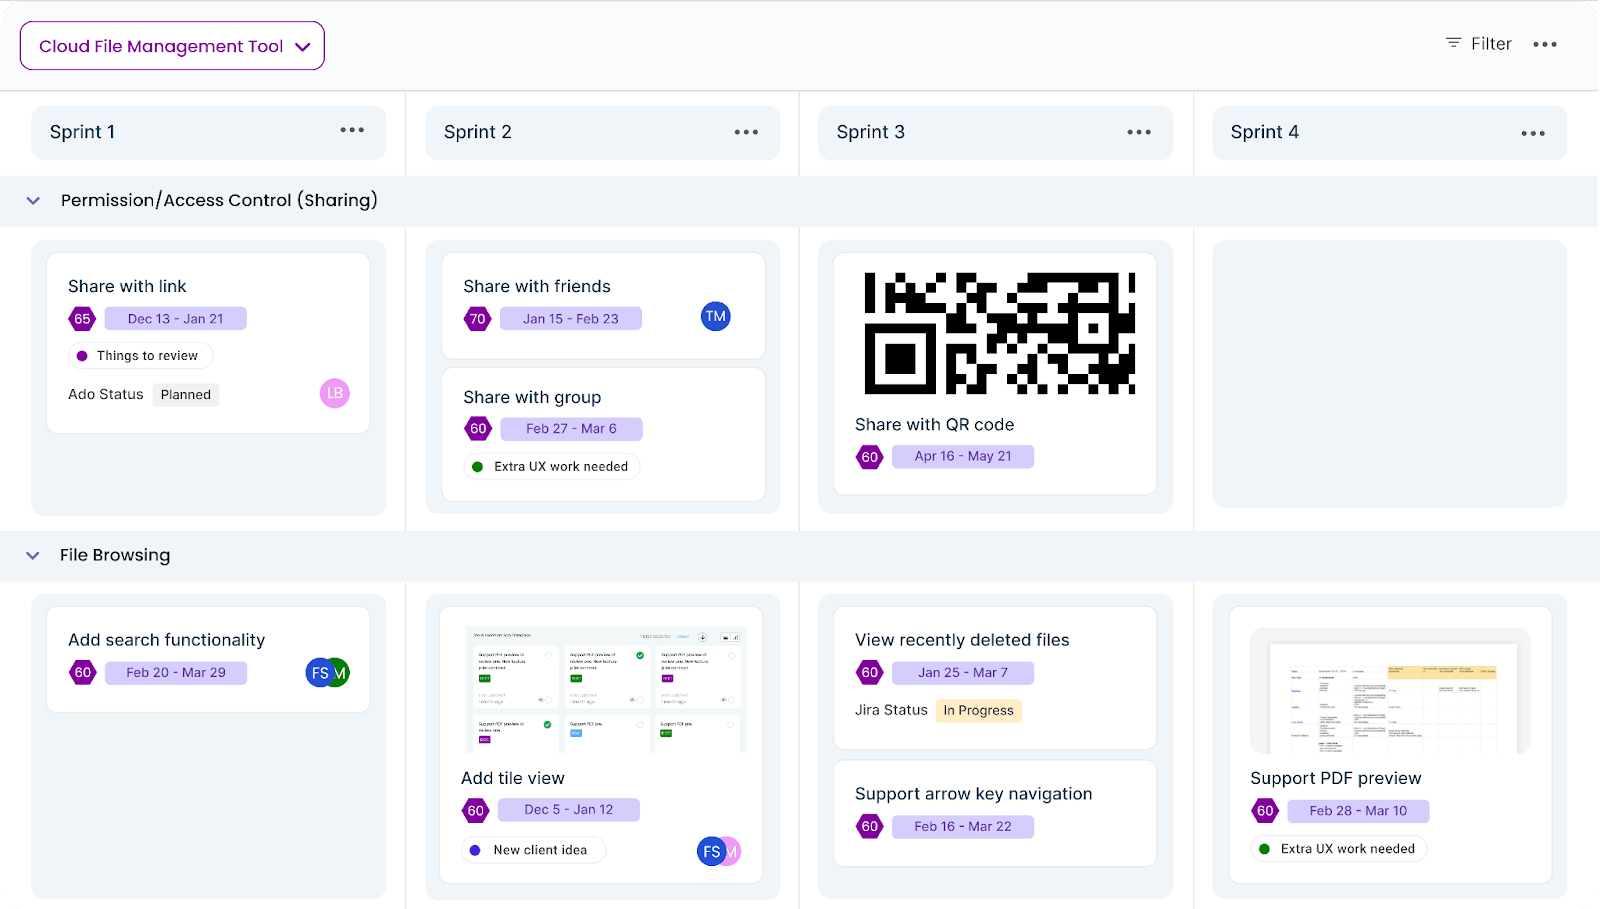Screen dimensions: 1600x909
Task: Collapse the Permission/Access Control (Sharing) section
Action: point(33,201)
